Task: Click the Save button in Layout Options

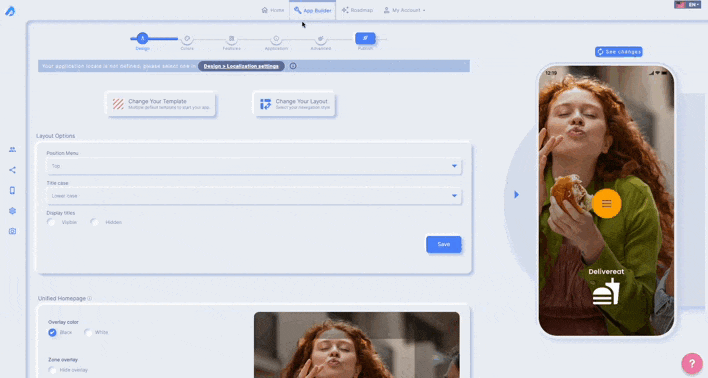Action: point(443,244)
